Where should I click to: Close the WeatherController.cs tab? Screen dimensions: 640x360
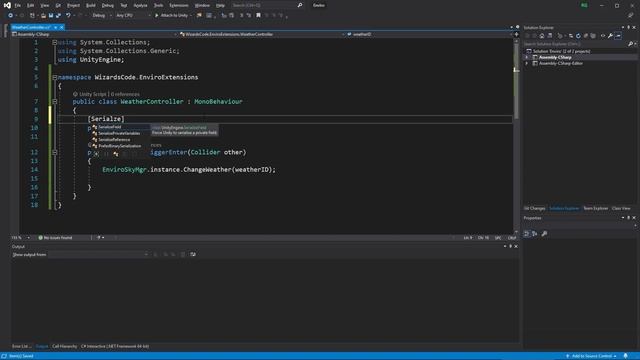[x=62, y=27]
